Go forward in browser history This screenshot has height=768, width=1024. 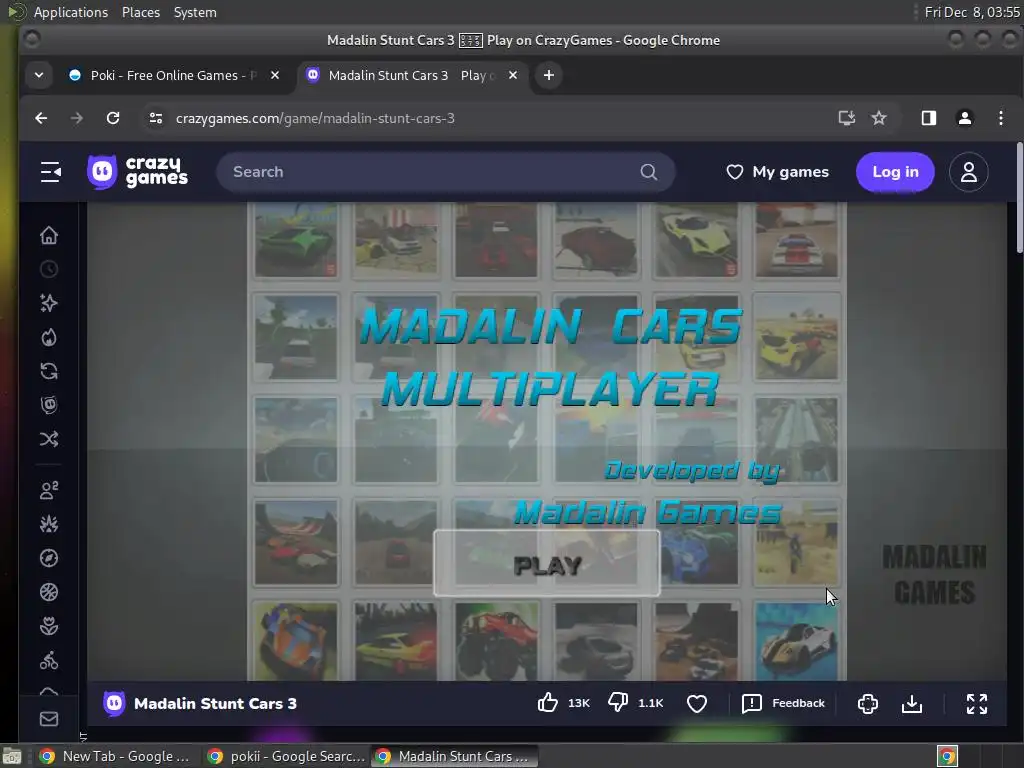tap(77, 118)
